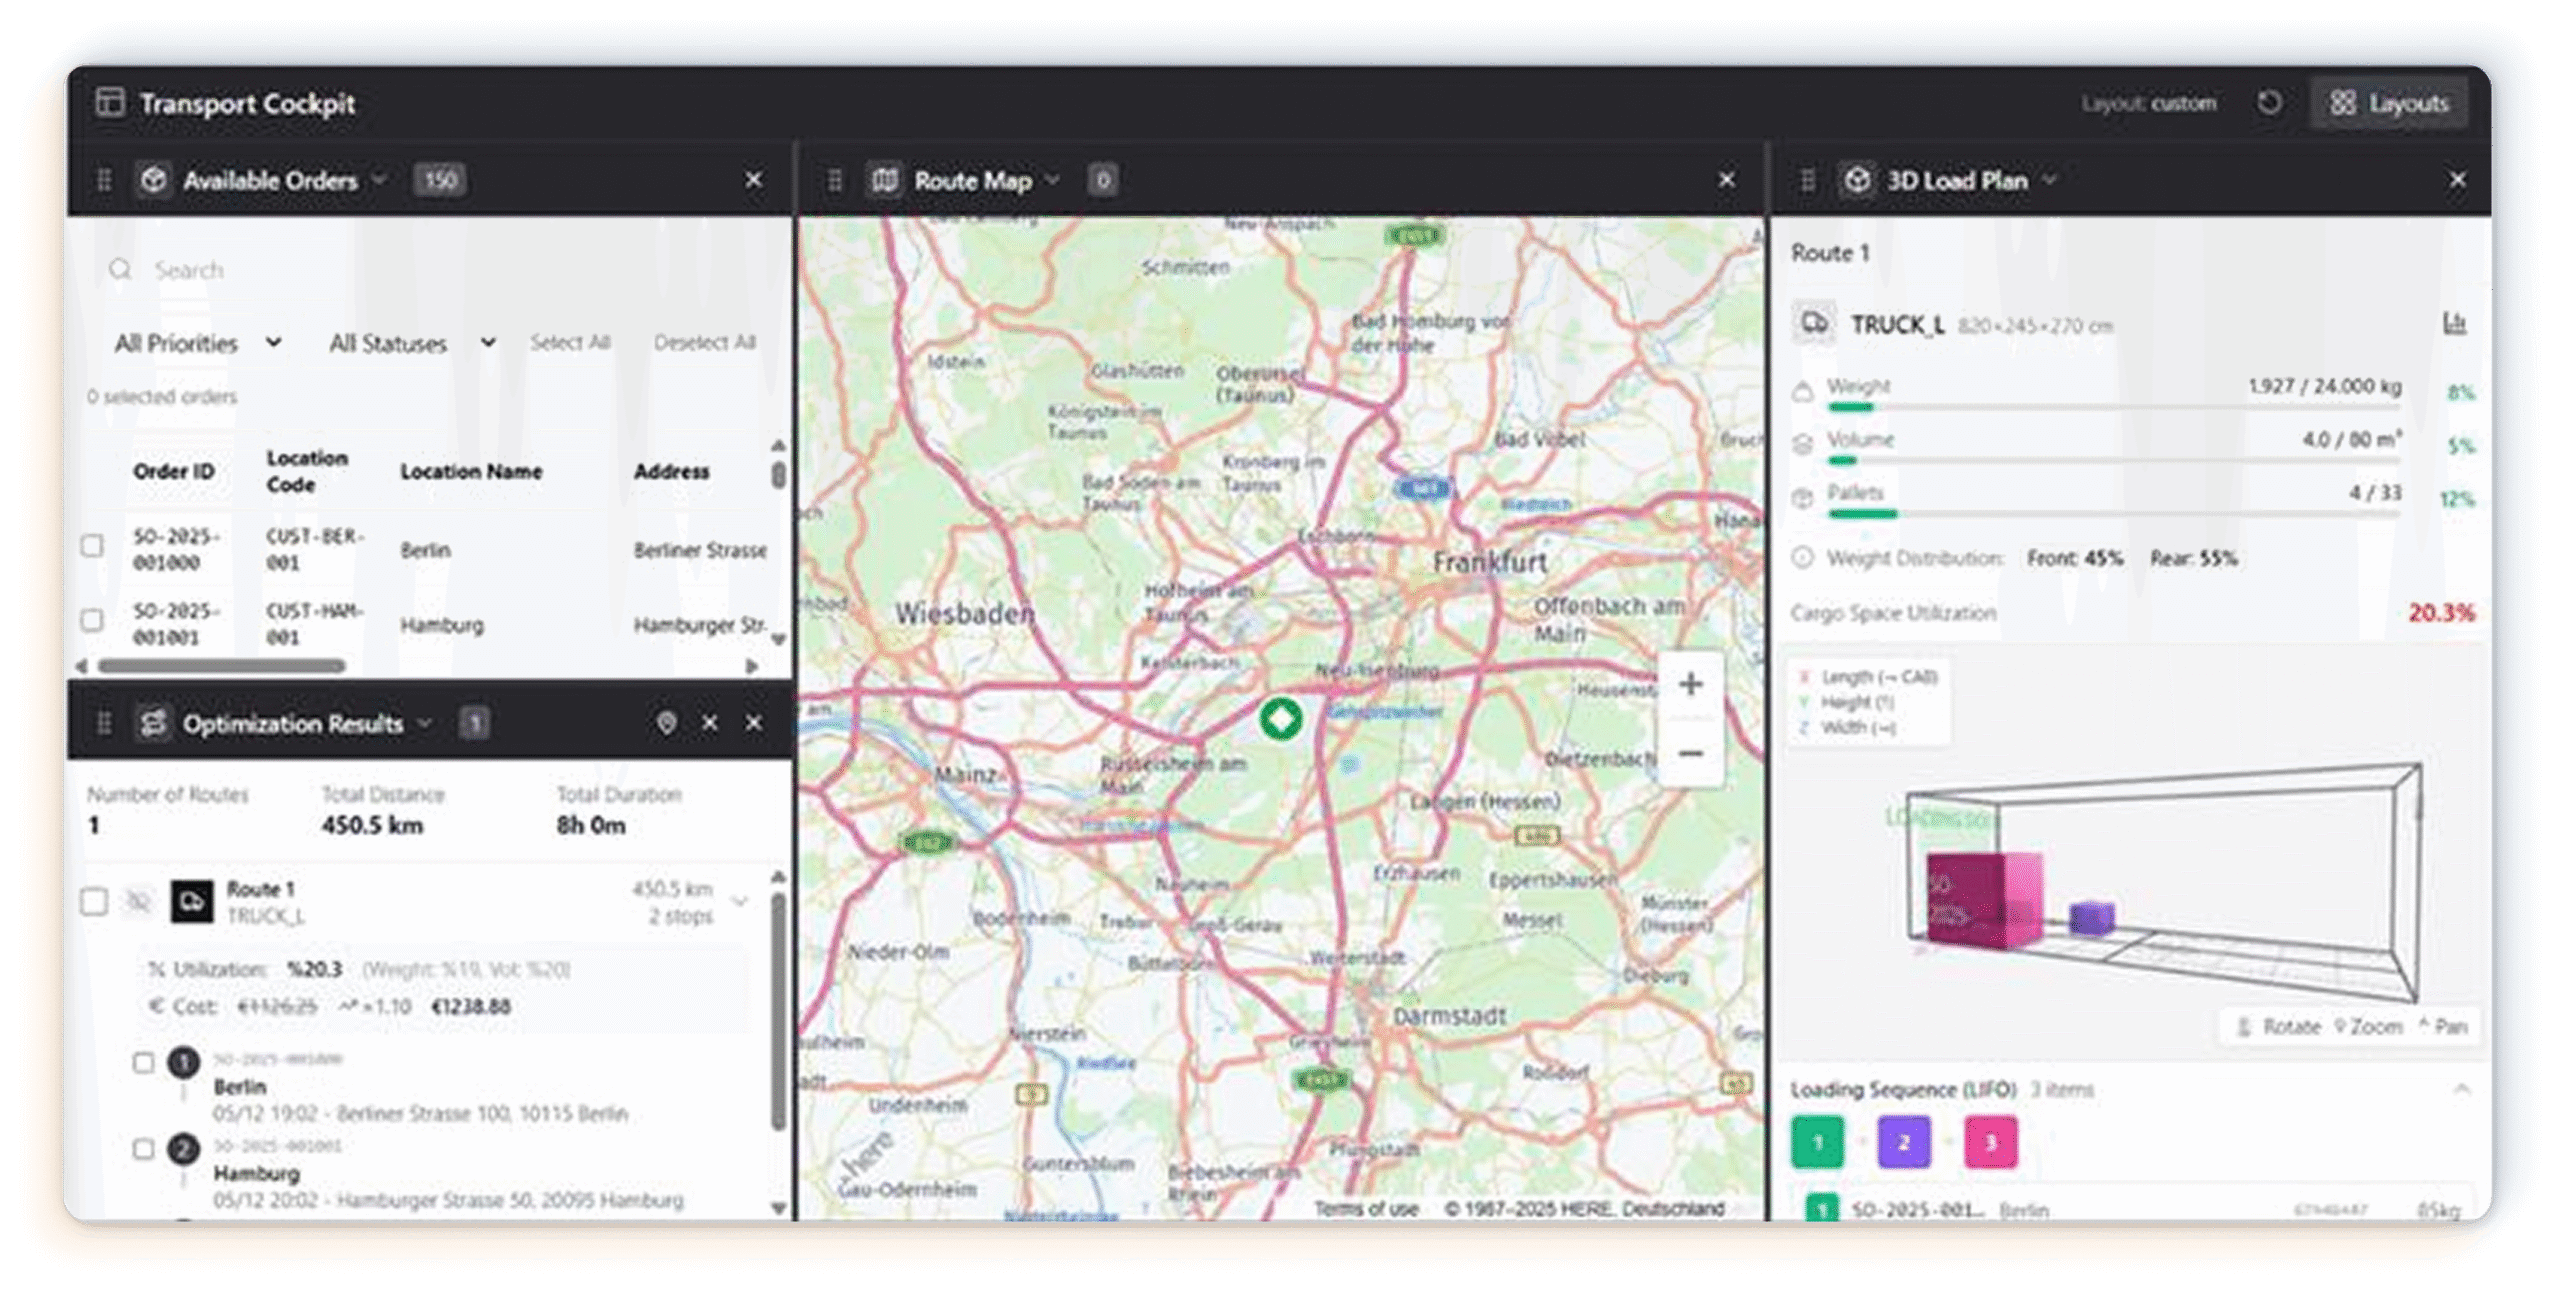This screenshot has width=2560, height=1290.
Task: Open the Layouts menu button
Action: pyautogui.click(x=2389, y=103)
